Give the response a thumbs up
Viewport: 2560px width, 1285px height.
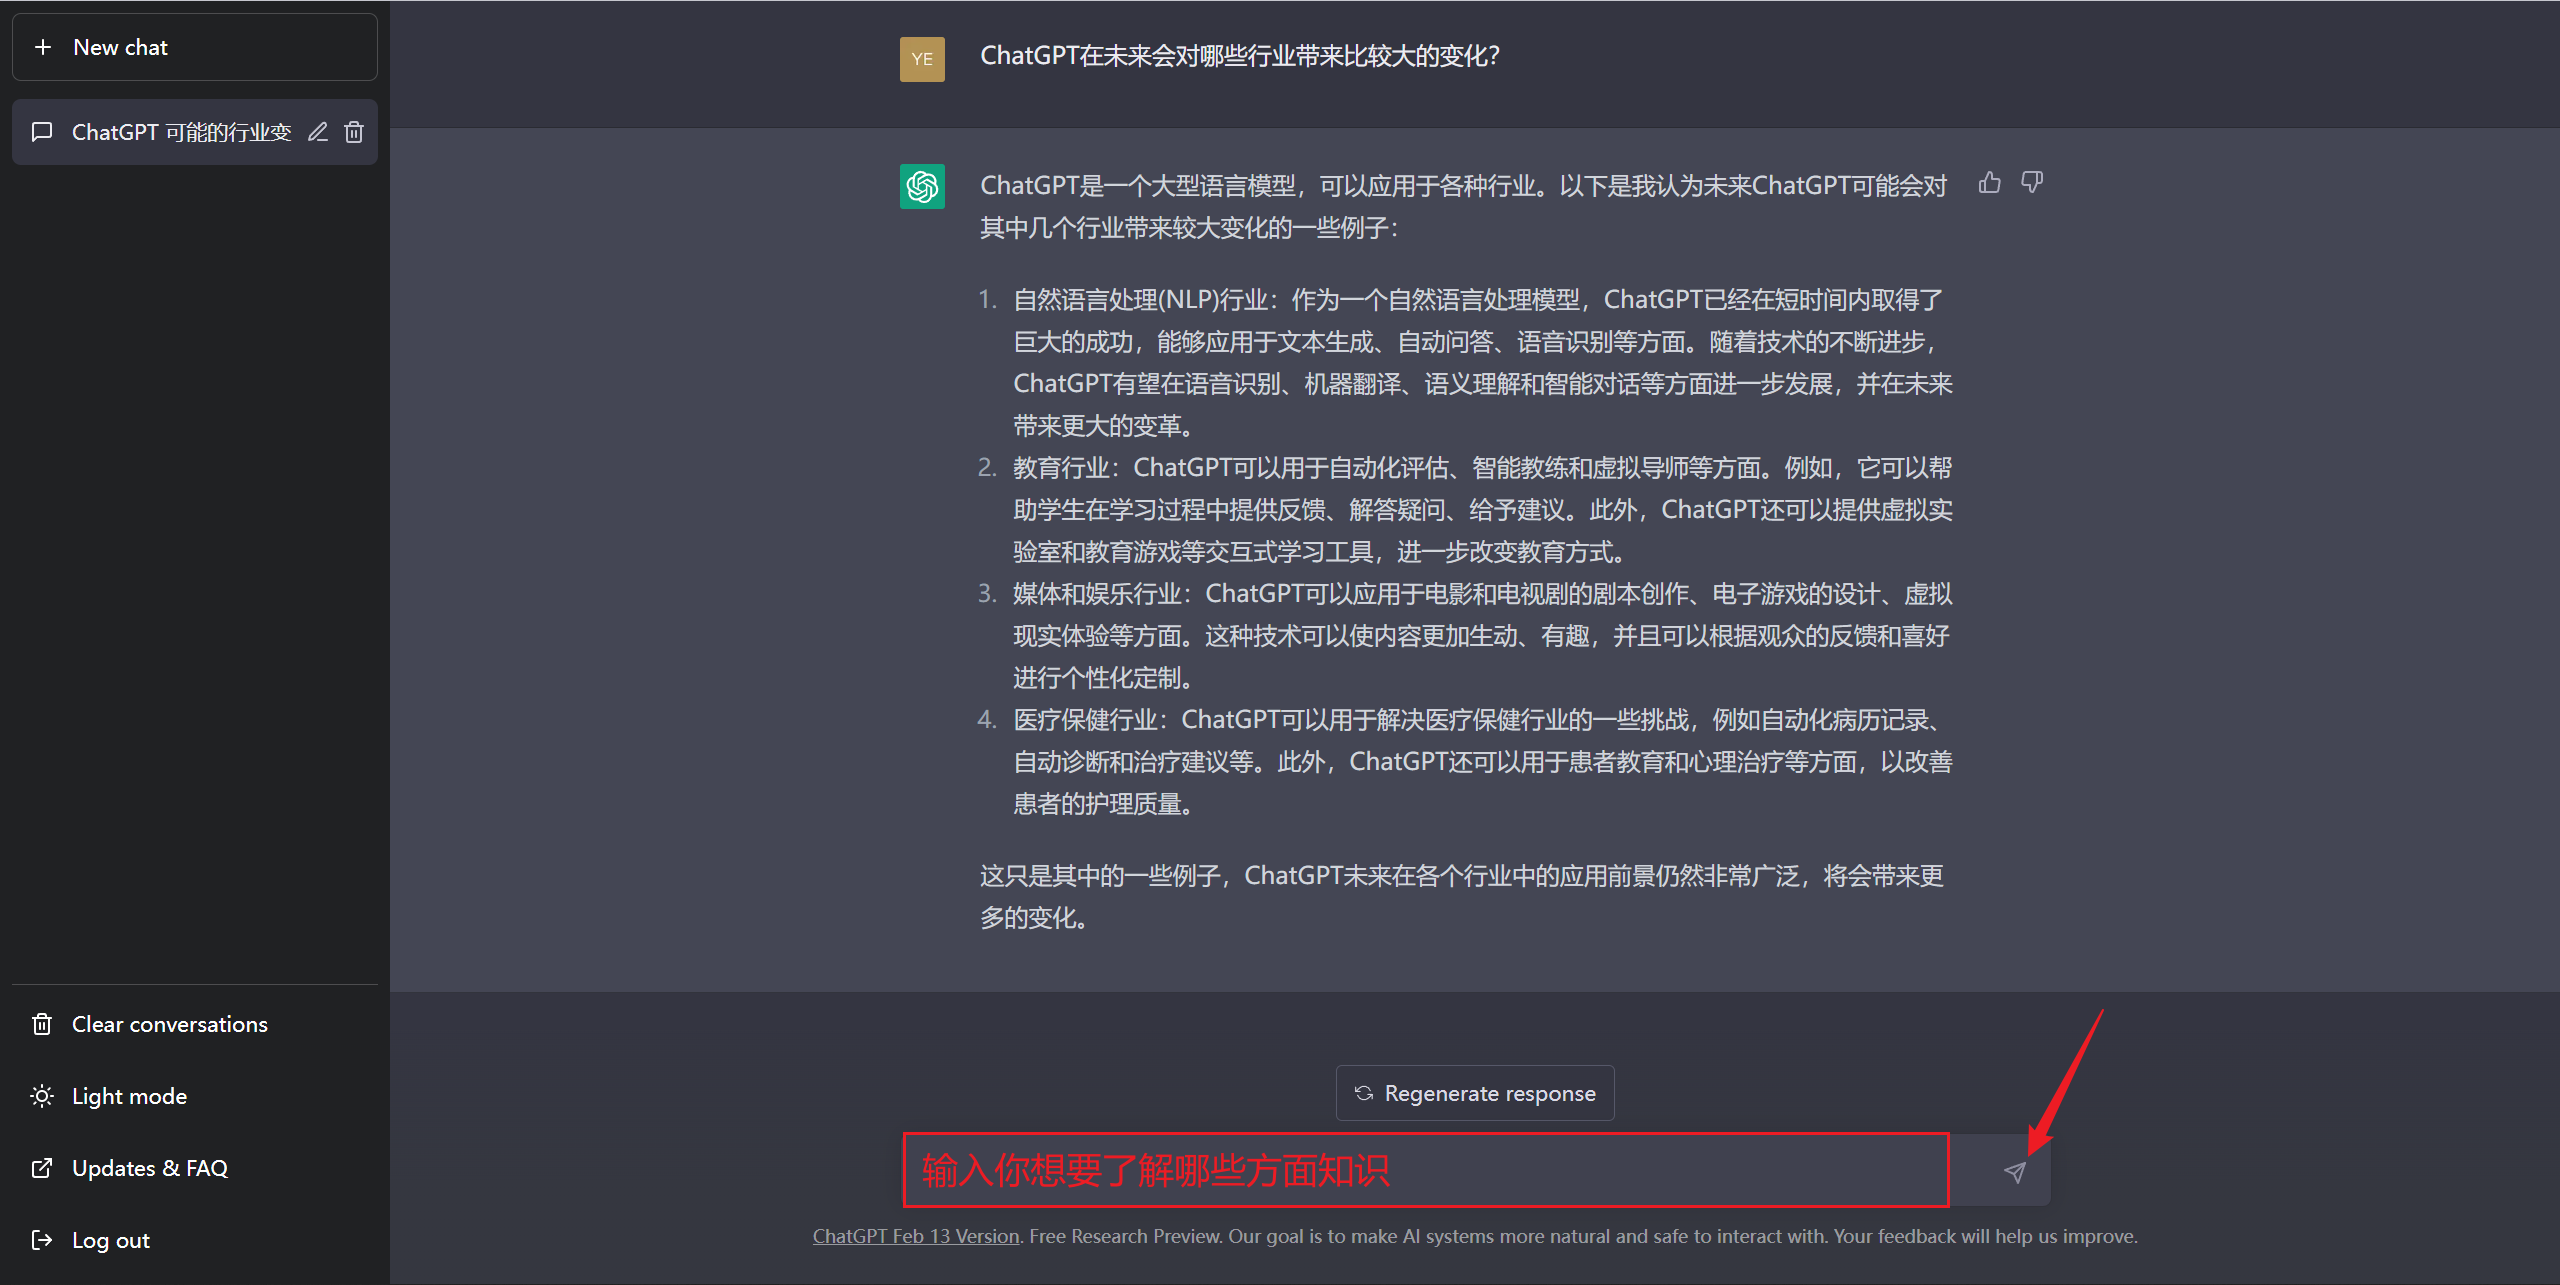coord(1989,183)
